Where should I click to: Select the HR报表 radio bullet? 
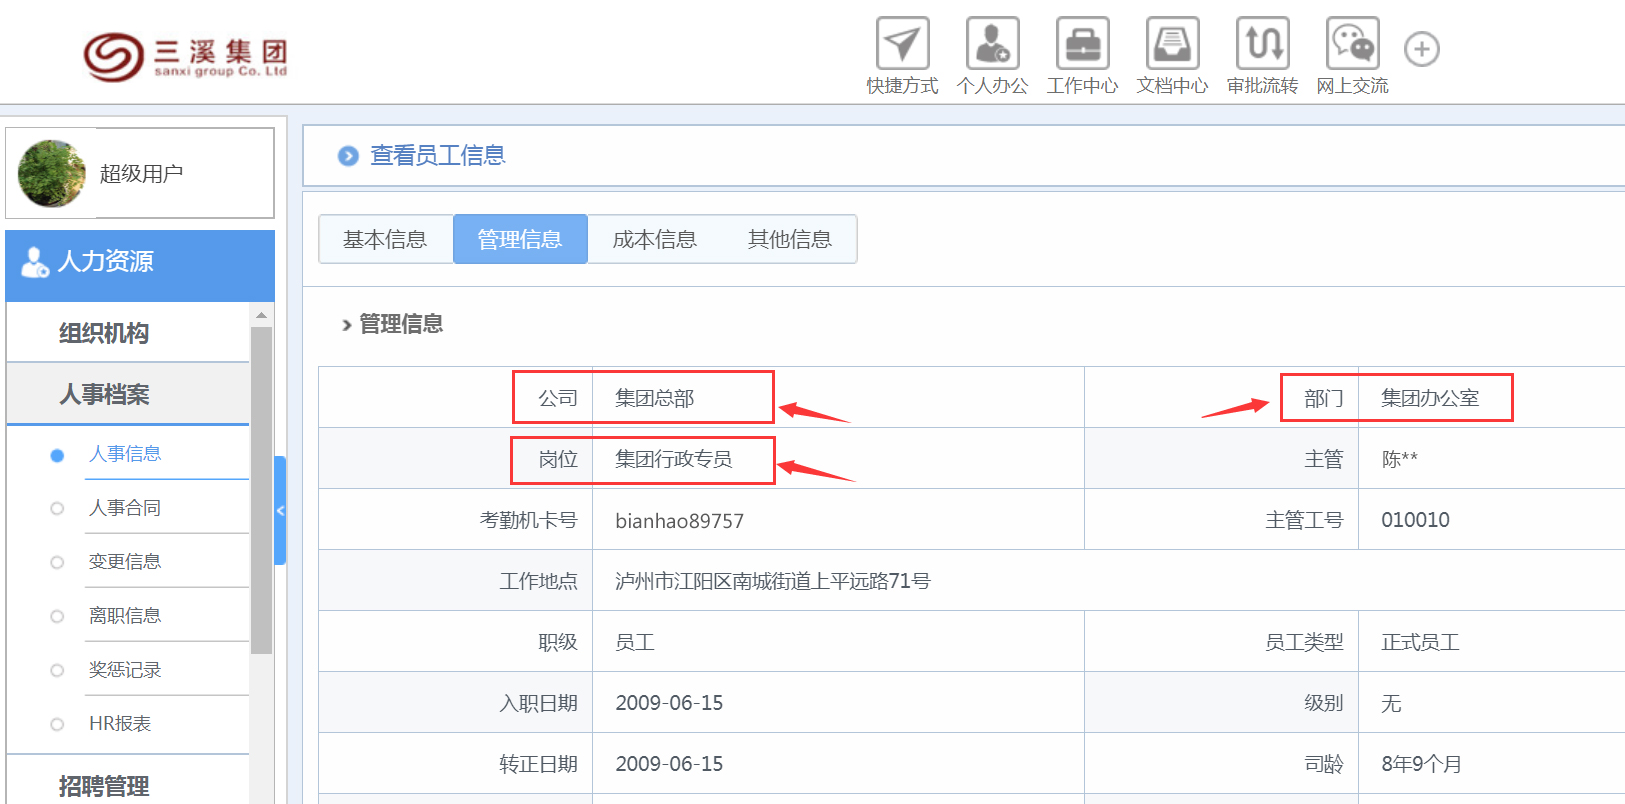click(x=57, y=725)
